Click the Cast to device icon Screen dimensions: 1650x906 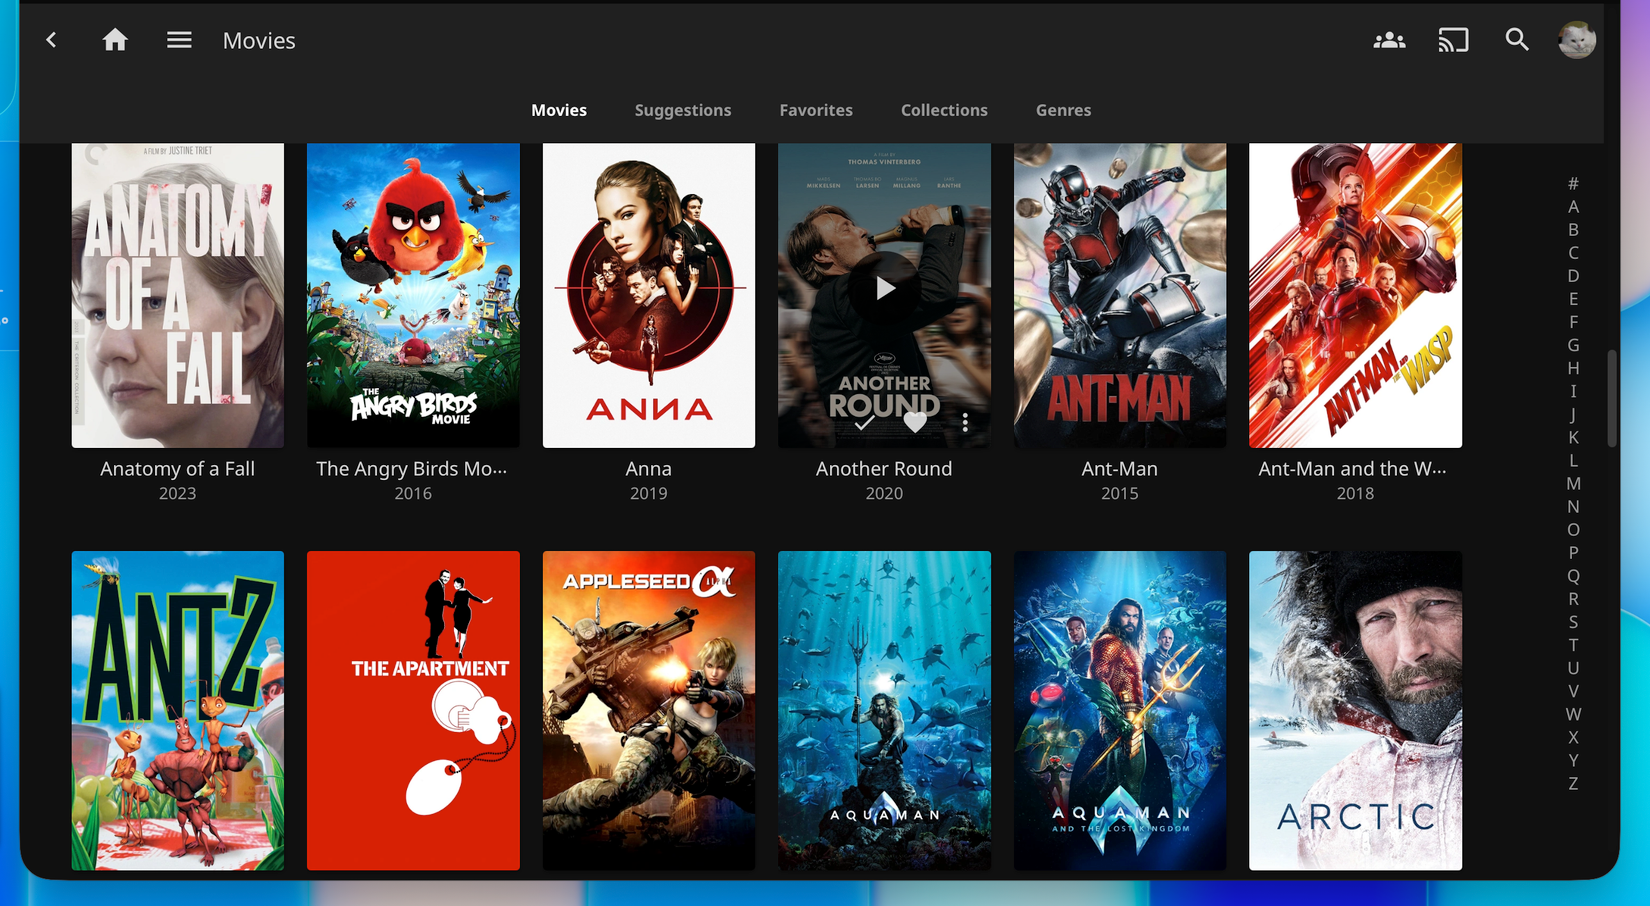pyautogui.click(x=1453, y=40)
